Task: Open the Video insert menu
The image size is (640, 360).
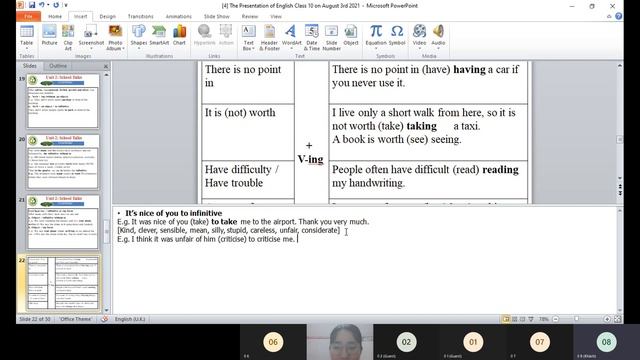Action: click(419, 37)
